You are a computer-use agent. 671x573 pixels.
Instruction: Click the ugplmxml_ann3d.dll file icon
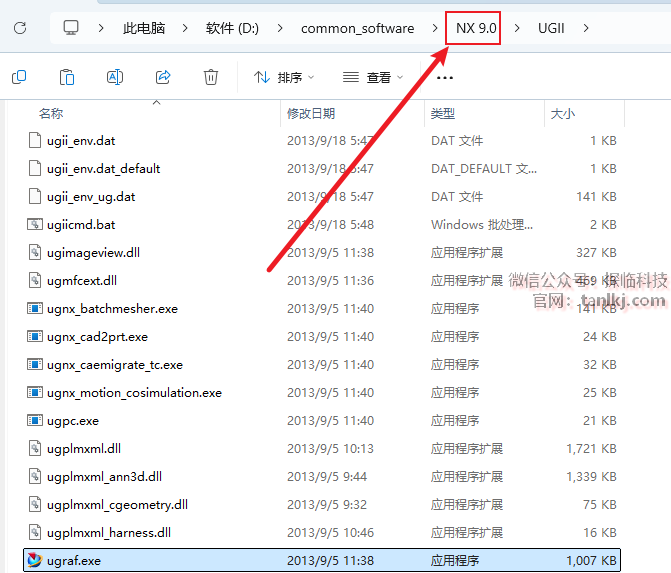(35, 476)
